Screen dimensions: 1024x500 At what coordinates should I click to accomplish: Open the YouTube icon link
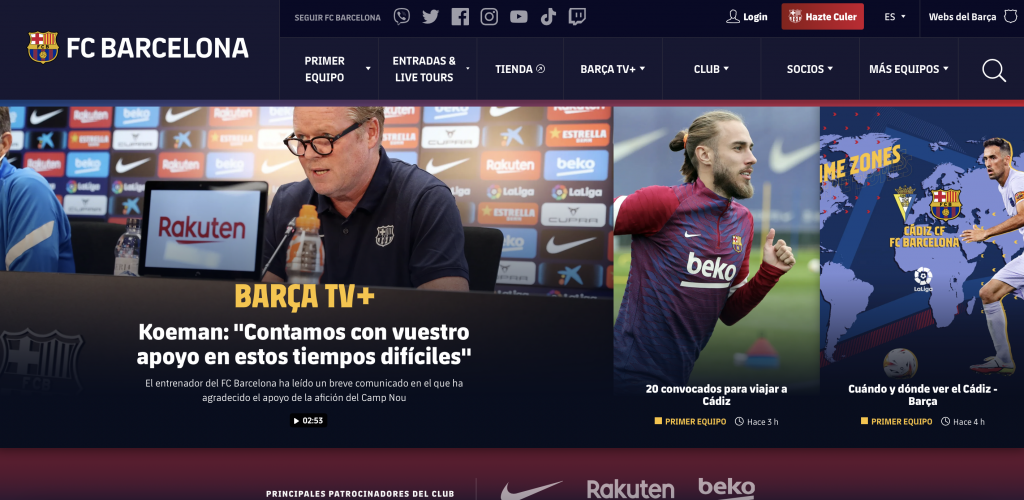[x=519, y=16]
